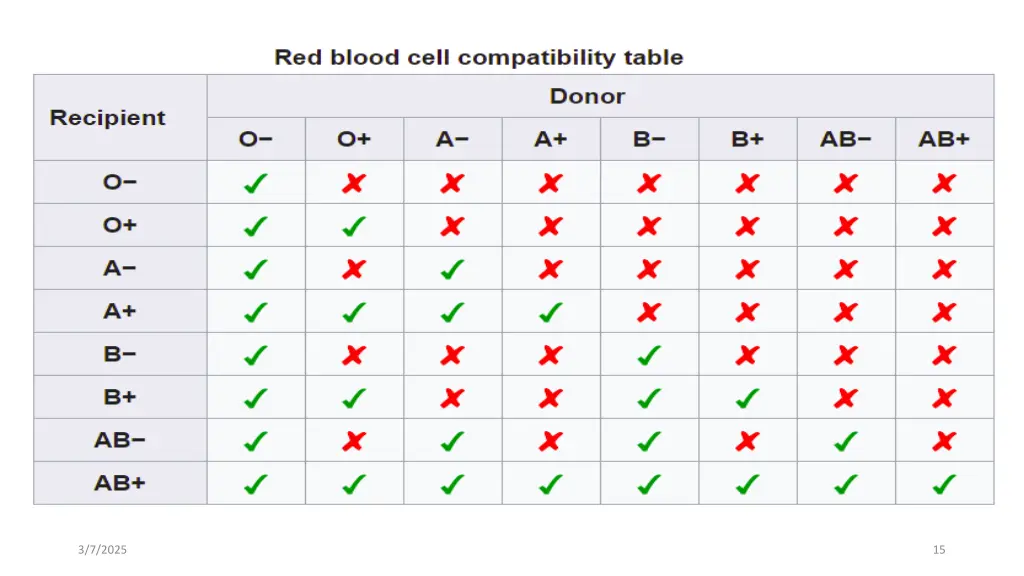This screenshot has width=1024, height=576.
Task: Click the check for O+ recipient, O+ donor
Action: pos(353,227)
